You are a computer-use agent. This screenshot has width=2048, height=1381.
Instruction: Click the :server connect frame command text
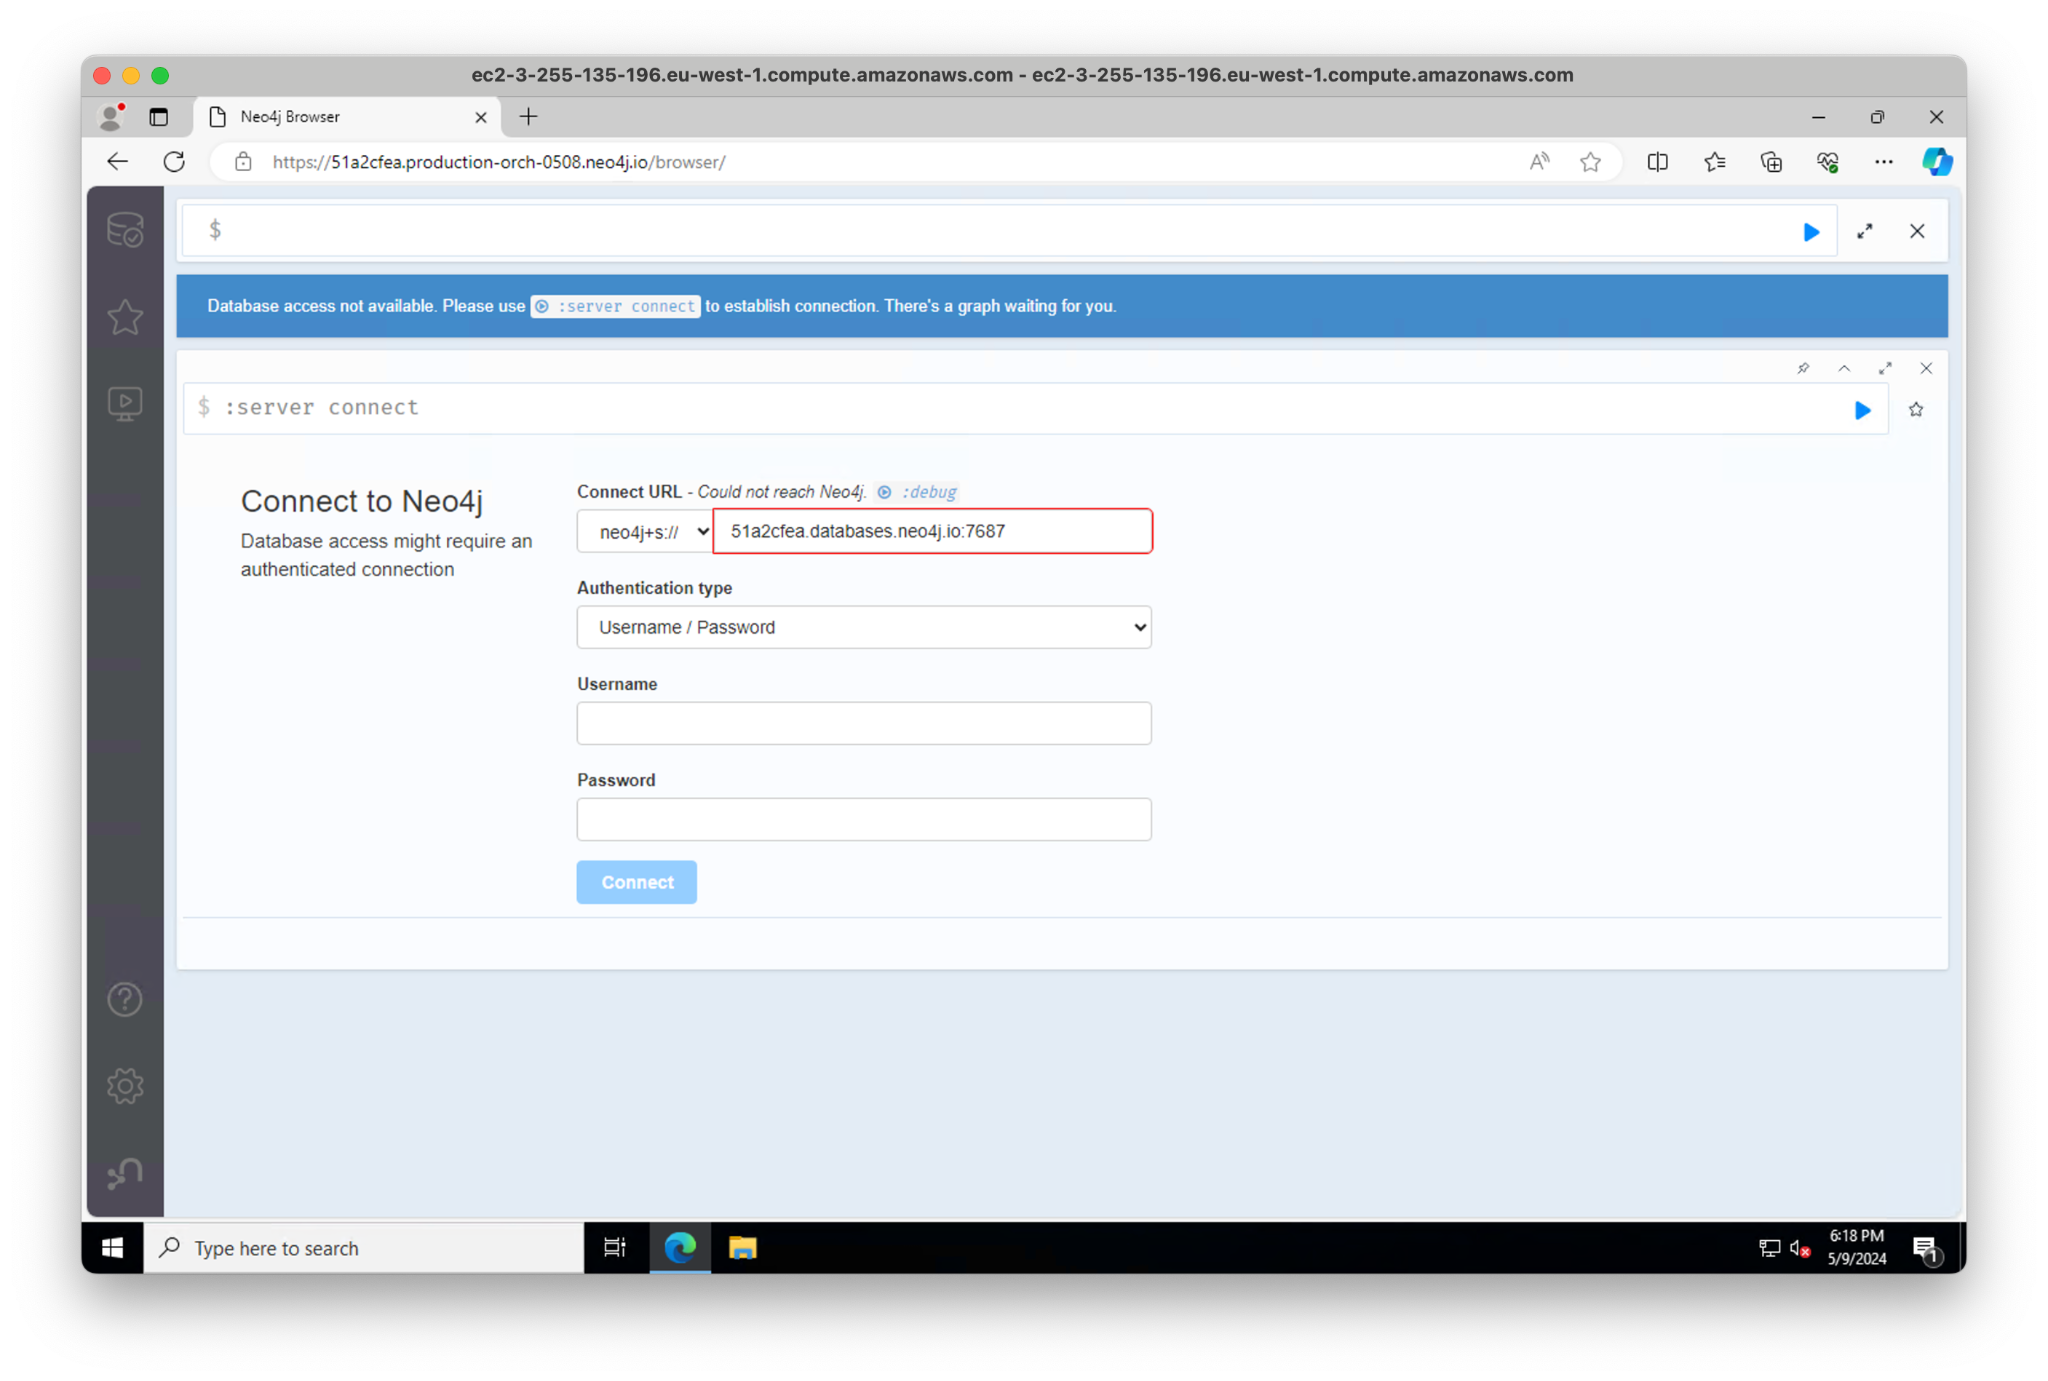(321, 407)
